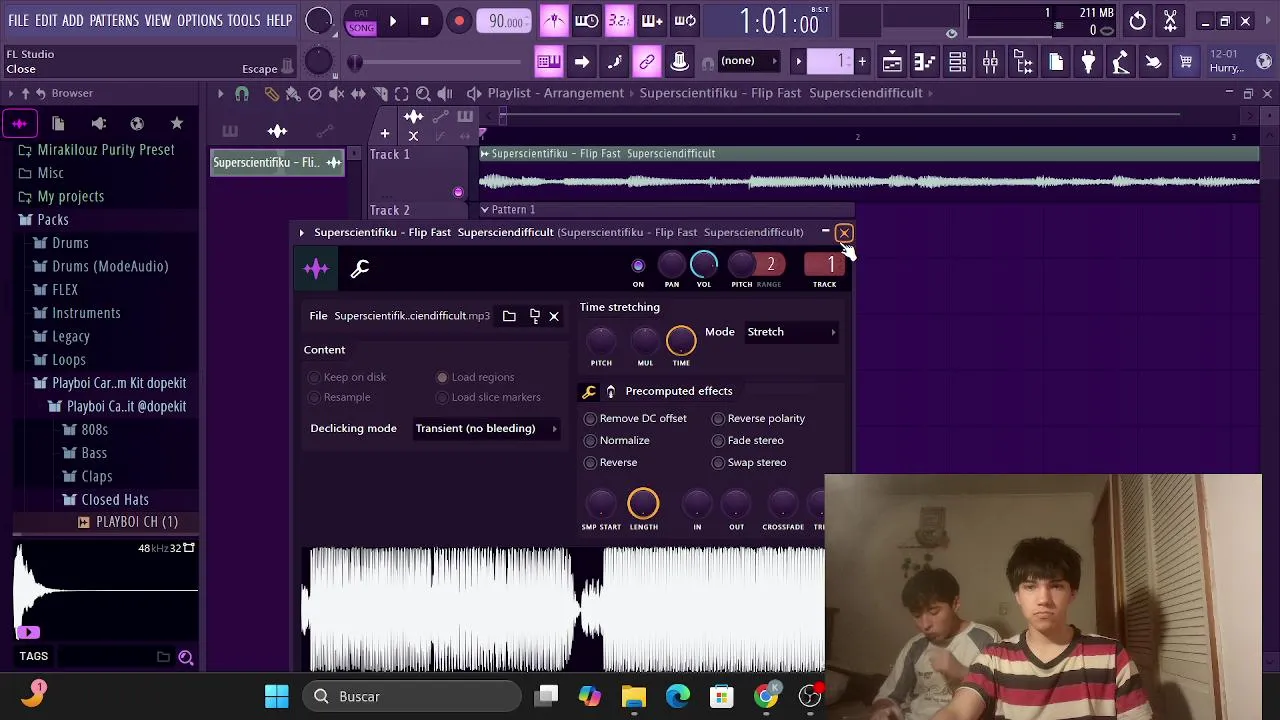Select the Slice tool in Playlist
The image size is (1280, 720).
click(380, 93)
